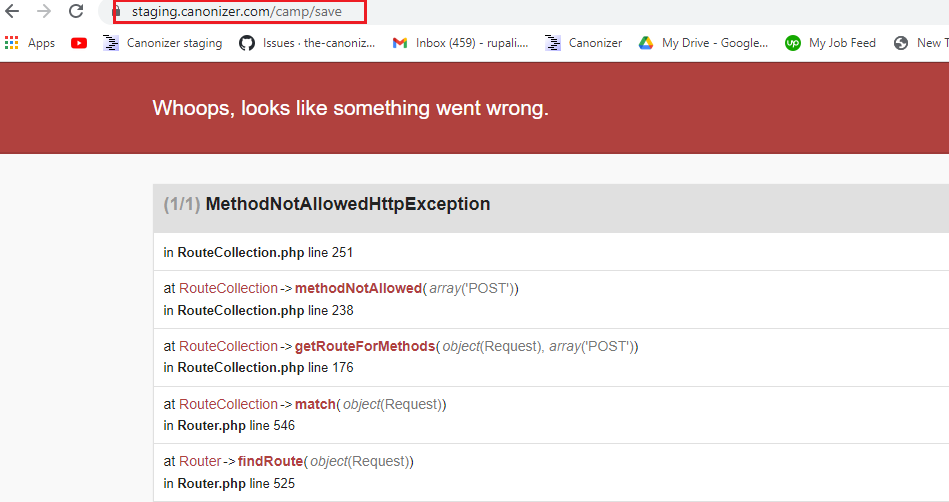Screen dimensions: 949x502
Task: Open the Canonizer staging bookmark
Action: (174, 43)
